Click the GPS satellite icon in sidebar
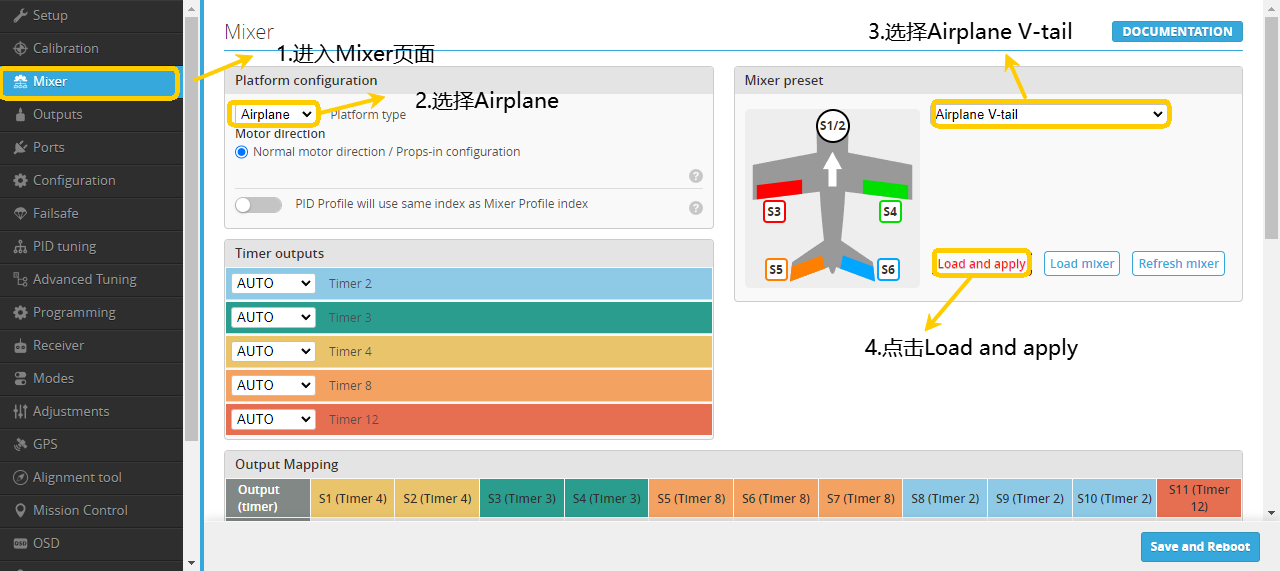The width and height of the screenshot is (1280, 571). 20,444
